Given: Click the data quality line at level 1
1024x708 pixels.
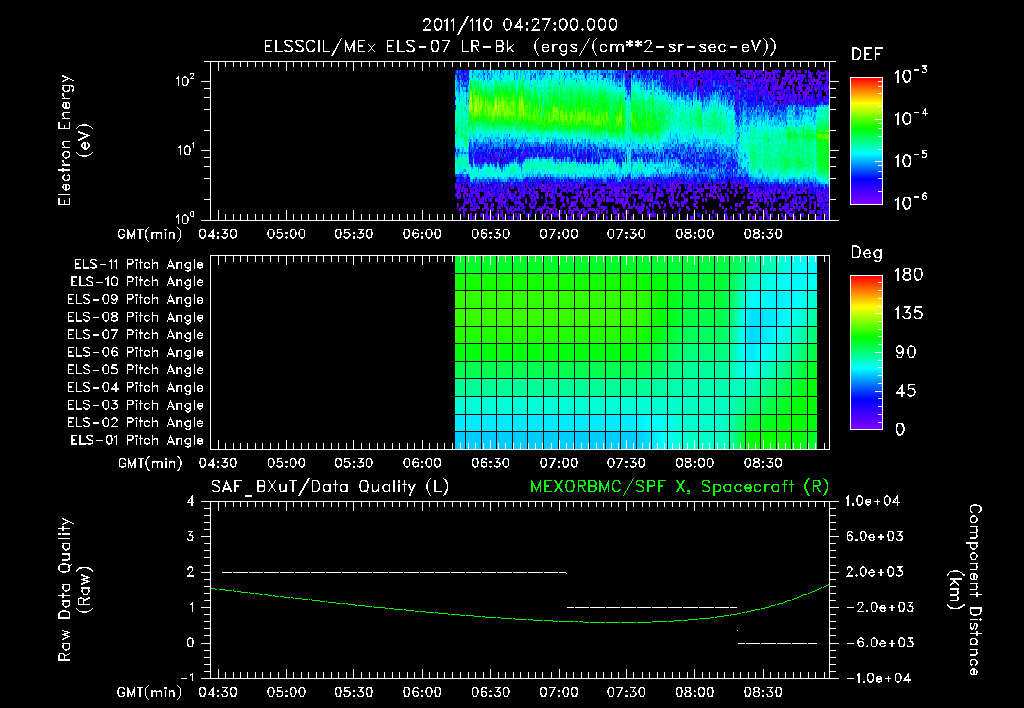Looking at the screenshot, I should pyautogui.click(x=652, y=607).
